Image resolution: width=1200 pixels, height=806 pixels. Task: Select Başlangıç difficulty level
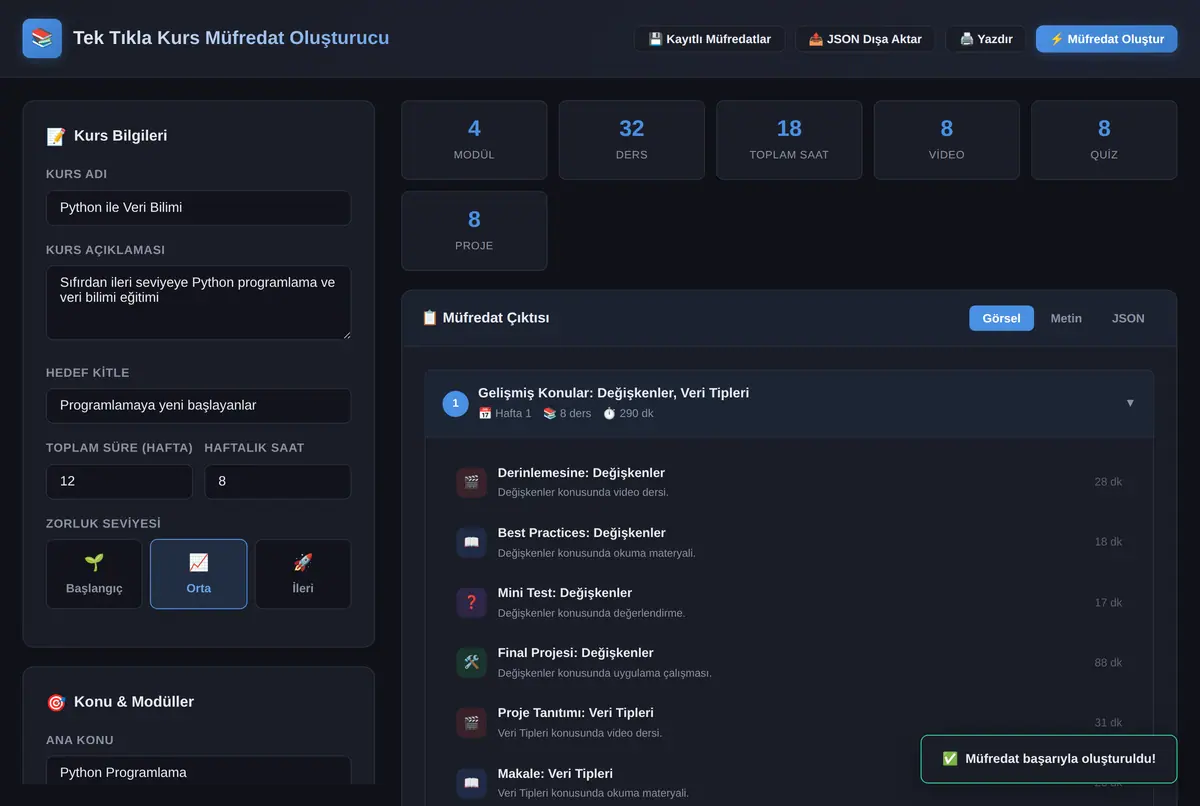pos(94,574)
